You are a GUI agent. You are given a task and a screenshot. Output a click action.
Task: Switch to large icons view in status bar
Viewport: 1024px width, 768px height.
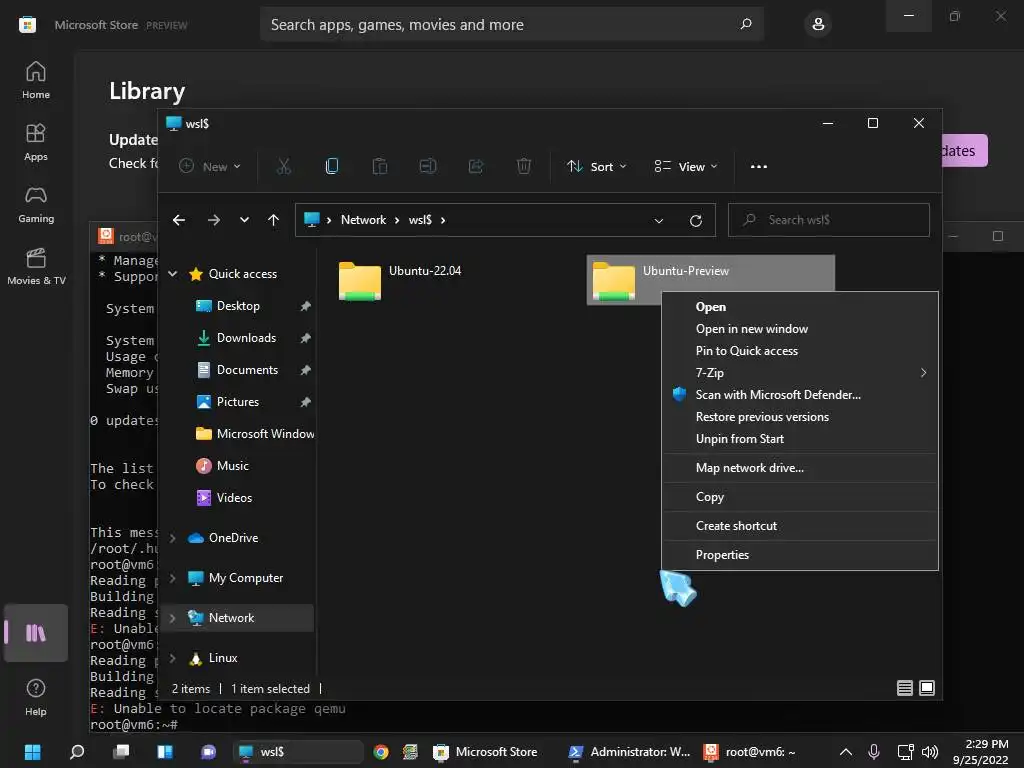[x=927, y=688]
